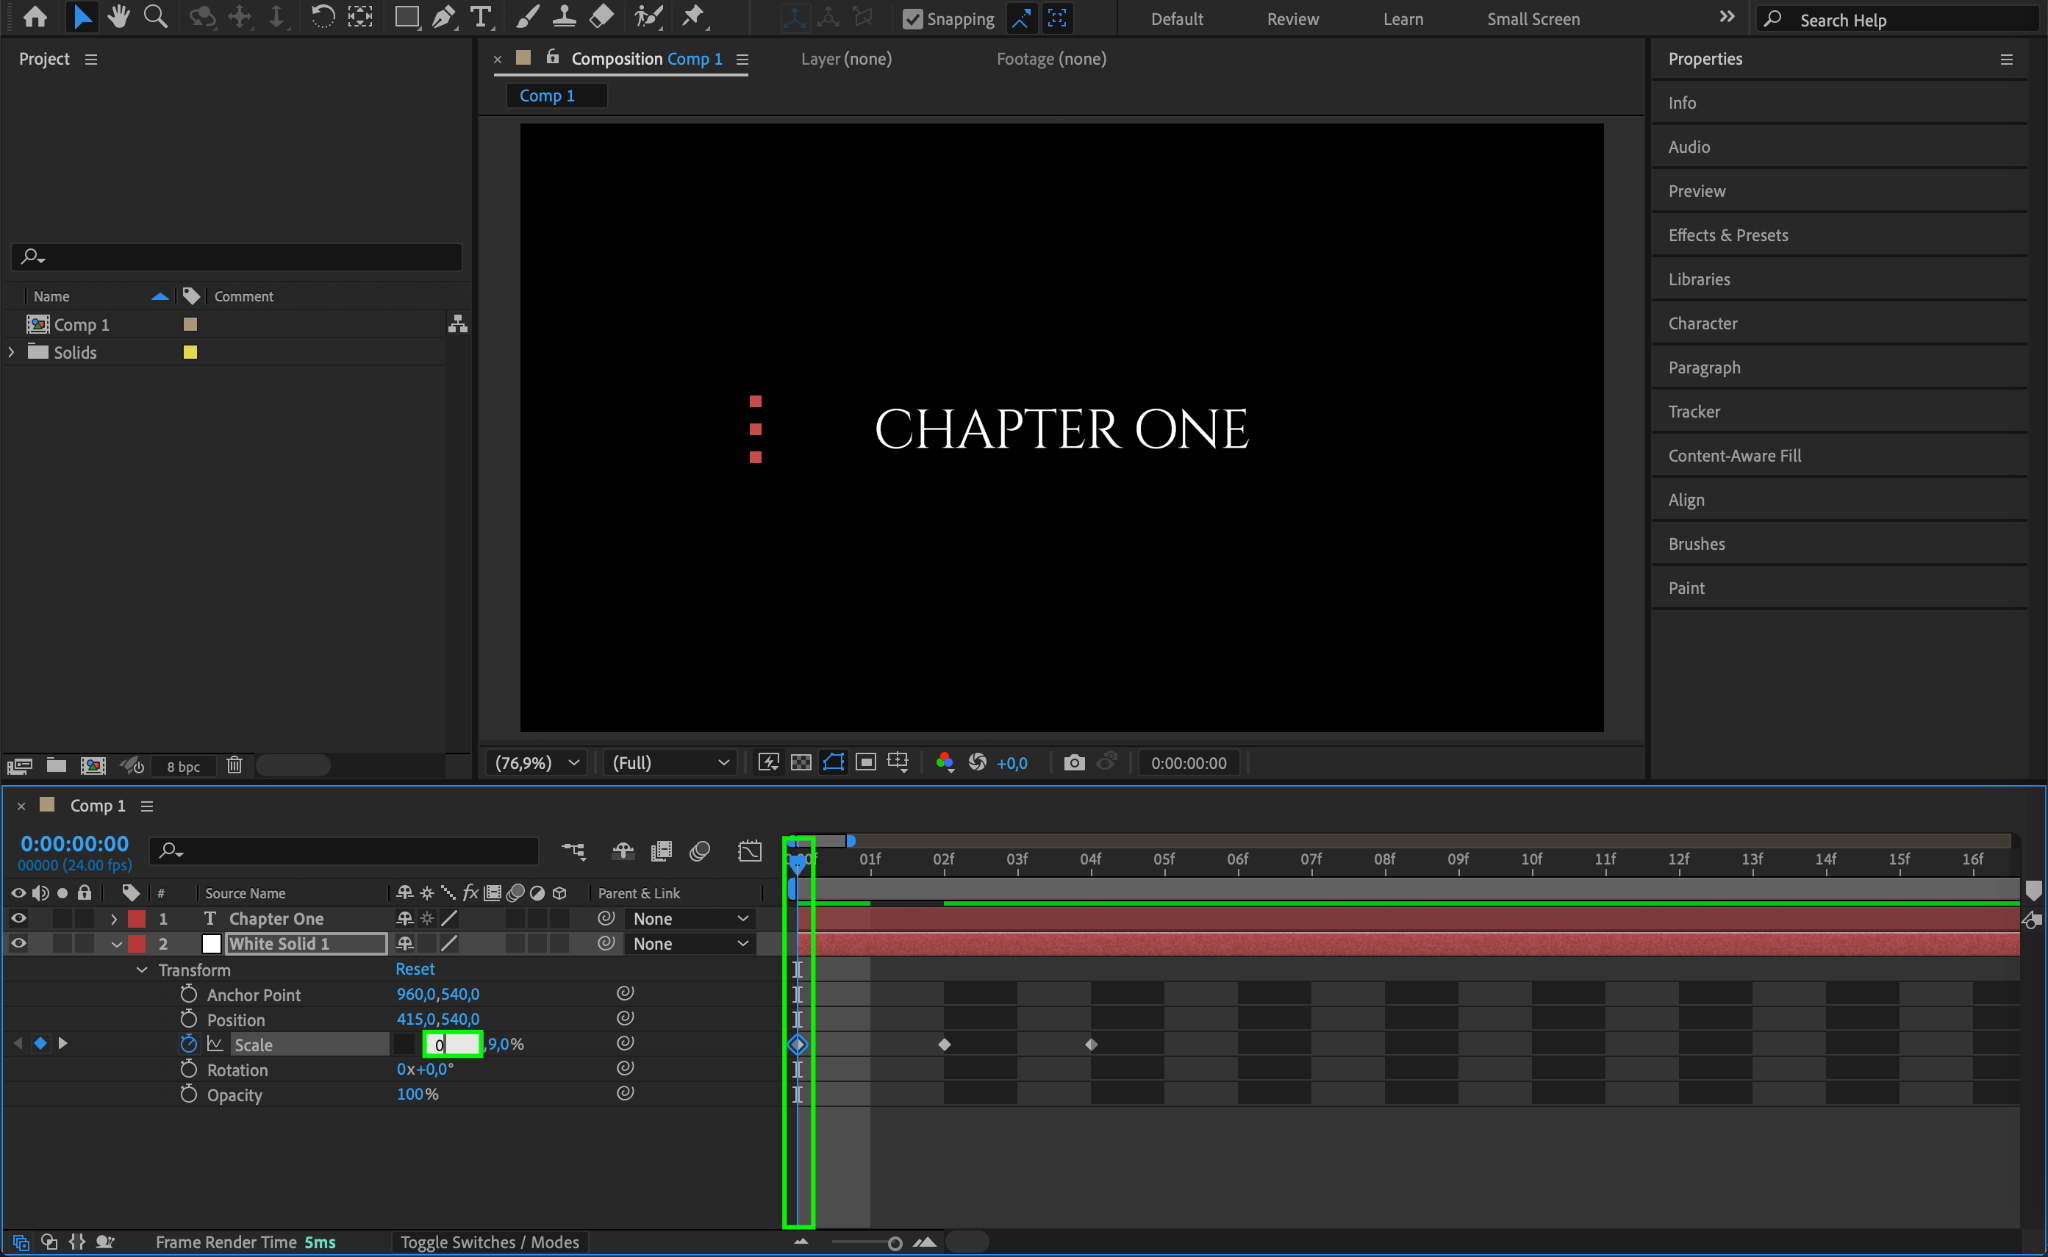The width and height of the screenshot is (2048, 1257).
Task: Select the Scale keyframe at 02f
Action: click(944, 1044)
